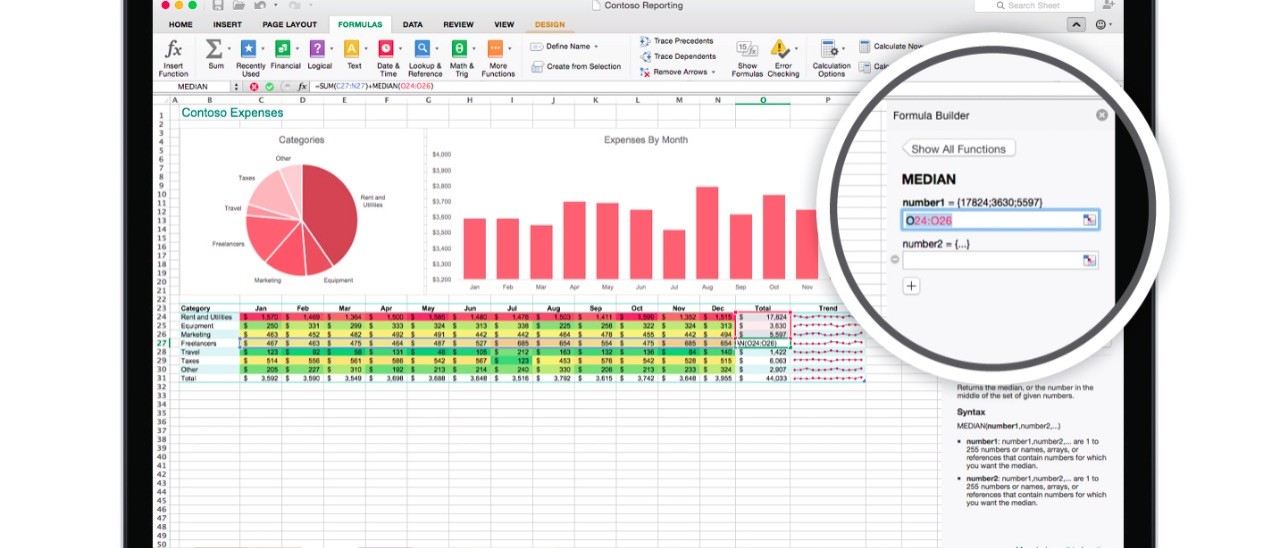Click the Trace Precedents icon
The height and width of the screenshot is (548, 1280).
click(645, 41)
